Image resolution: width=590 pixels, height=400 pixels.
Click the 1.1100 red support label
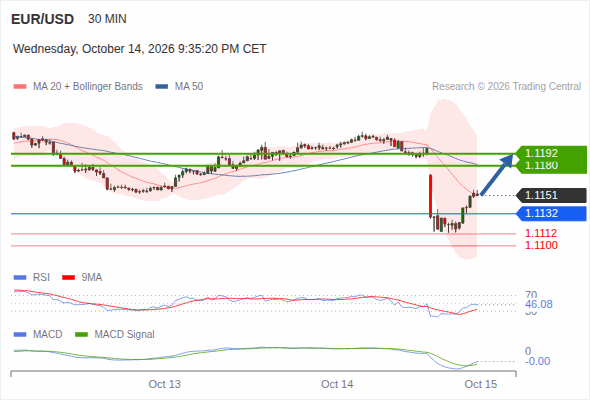[x=541, y=245]
